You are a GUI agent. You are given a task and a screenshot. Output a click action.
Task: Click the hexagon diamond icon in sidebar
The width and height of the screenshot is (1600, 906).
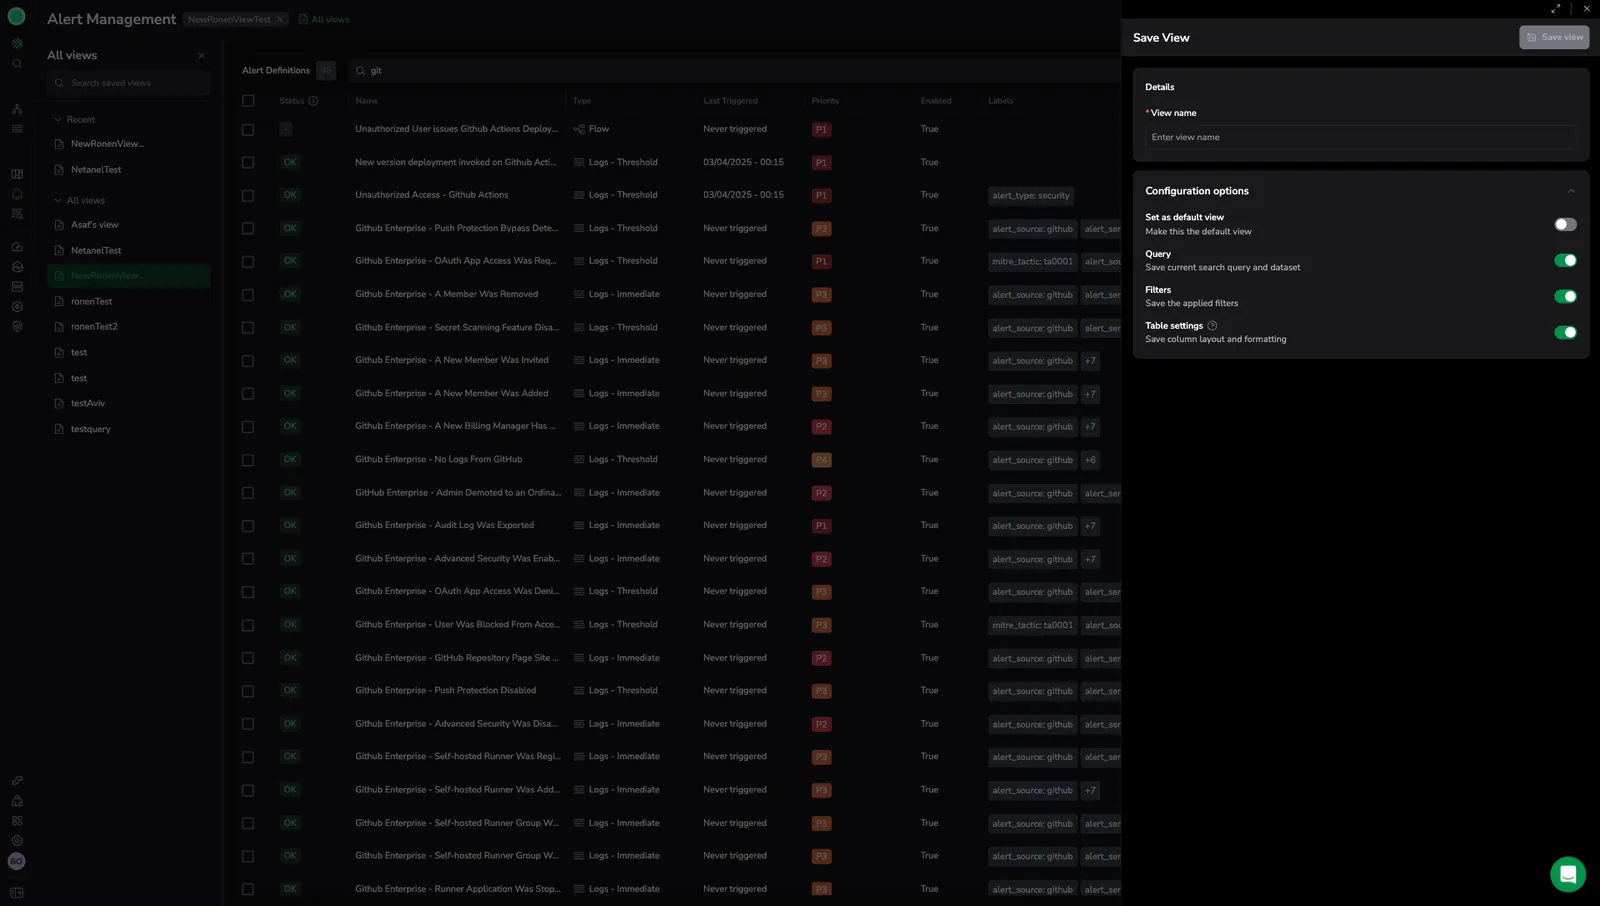click(17, 307)
